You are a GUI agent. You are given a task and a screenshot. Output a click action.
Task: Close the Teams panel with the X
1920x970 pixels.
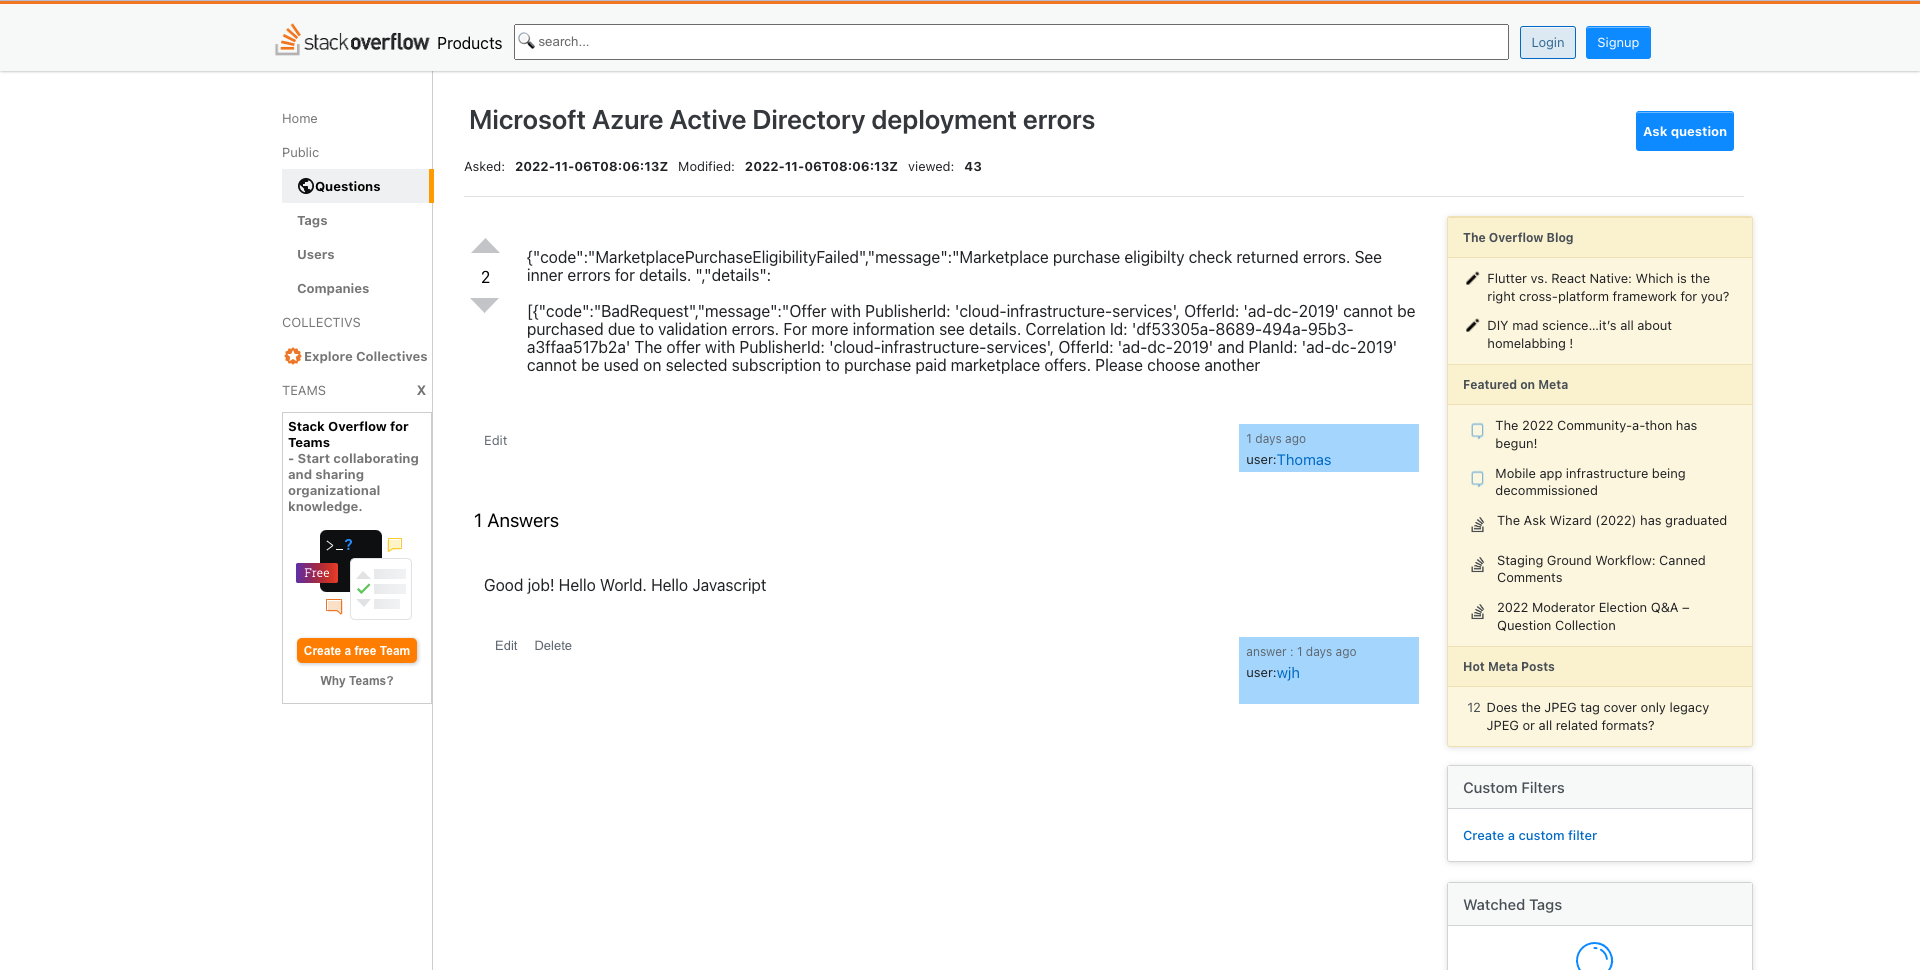coord(421,390)
